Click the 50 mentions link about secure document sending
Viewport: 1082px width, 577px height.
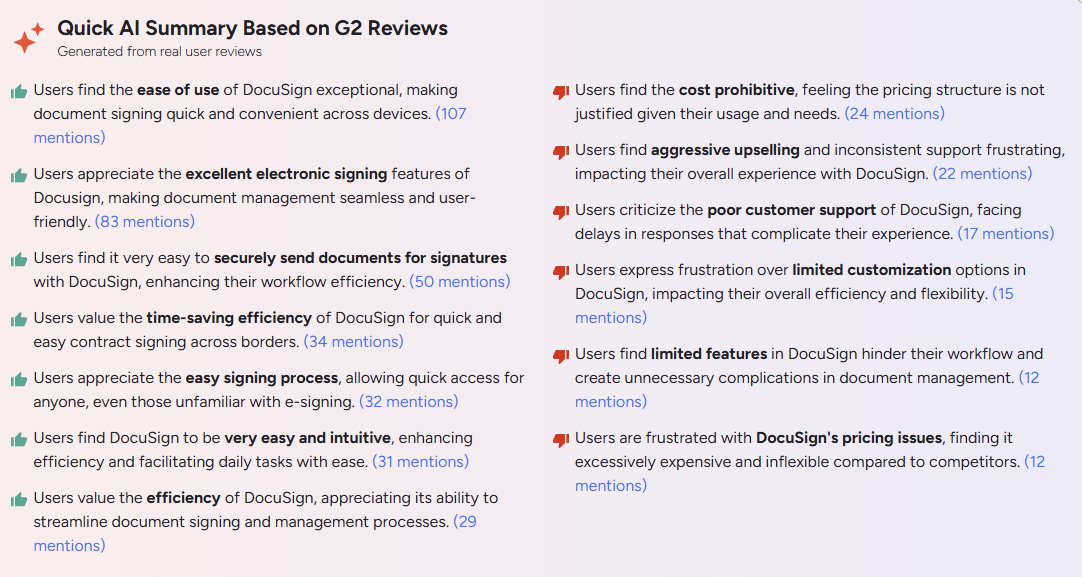(459, 281)
